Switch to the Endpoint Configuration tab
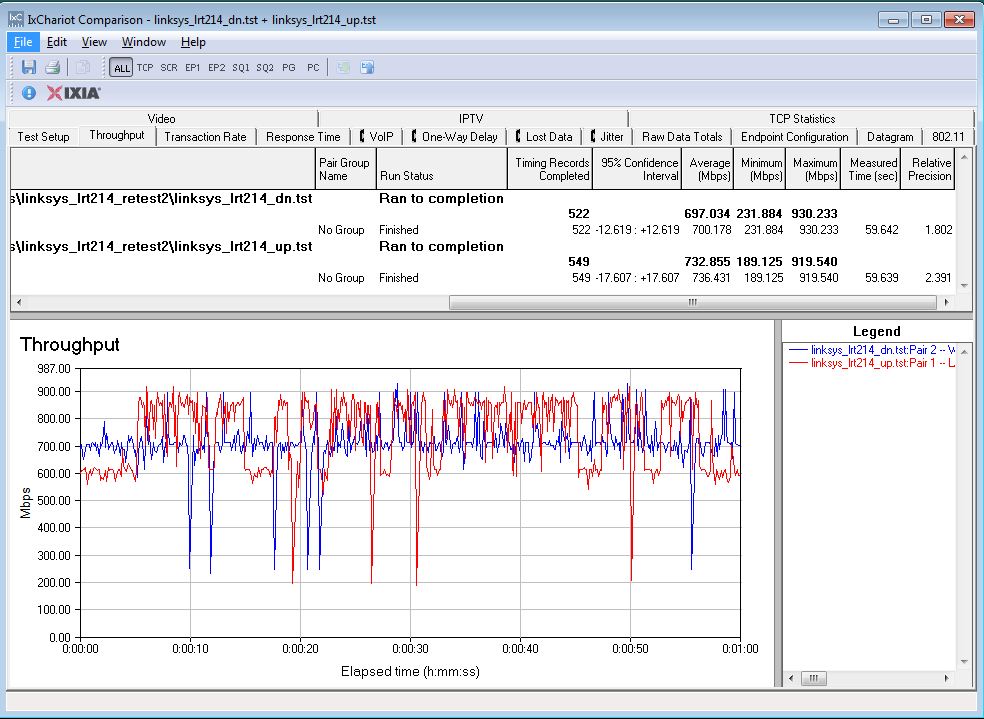984x719 pixels. 794,137
